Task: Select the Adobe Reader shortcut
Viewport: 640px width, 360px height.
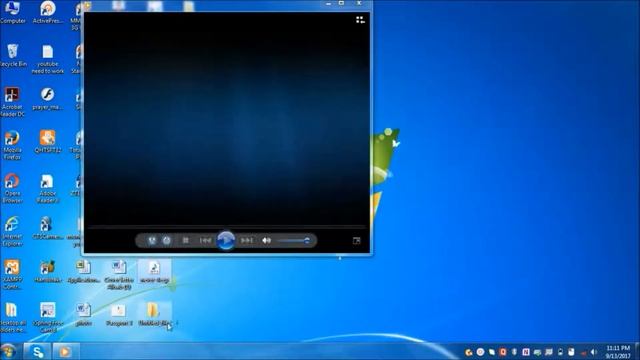Action: tap(47, 188)
